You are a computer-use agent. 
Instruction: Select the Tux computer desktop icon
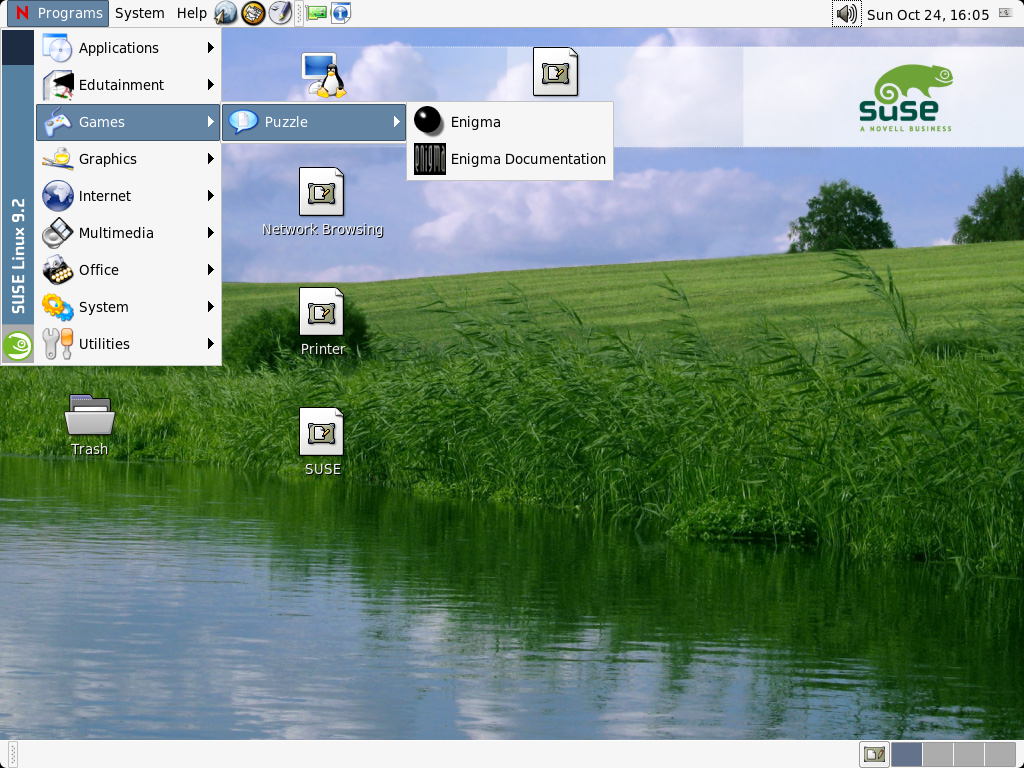323,76
